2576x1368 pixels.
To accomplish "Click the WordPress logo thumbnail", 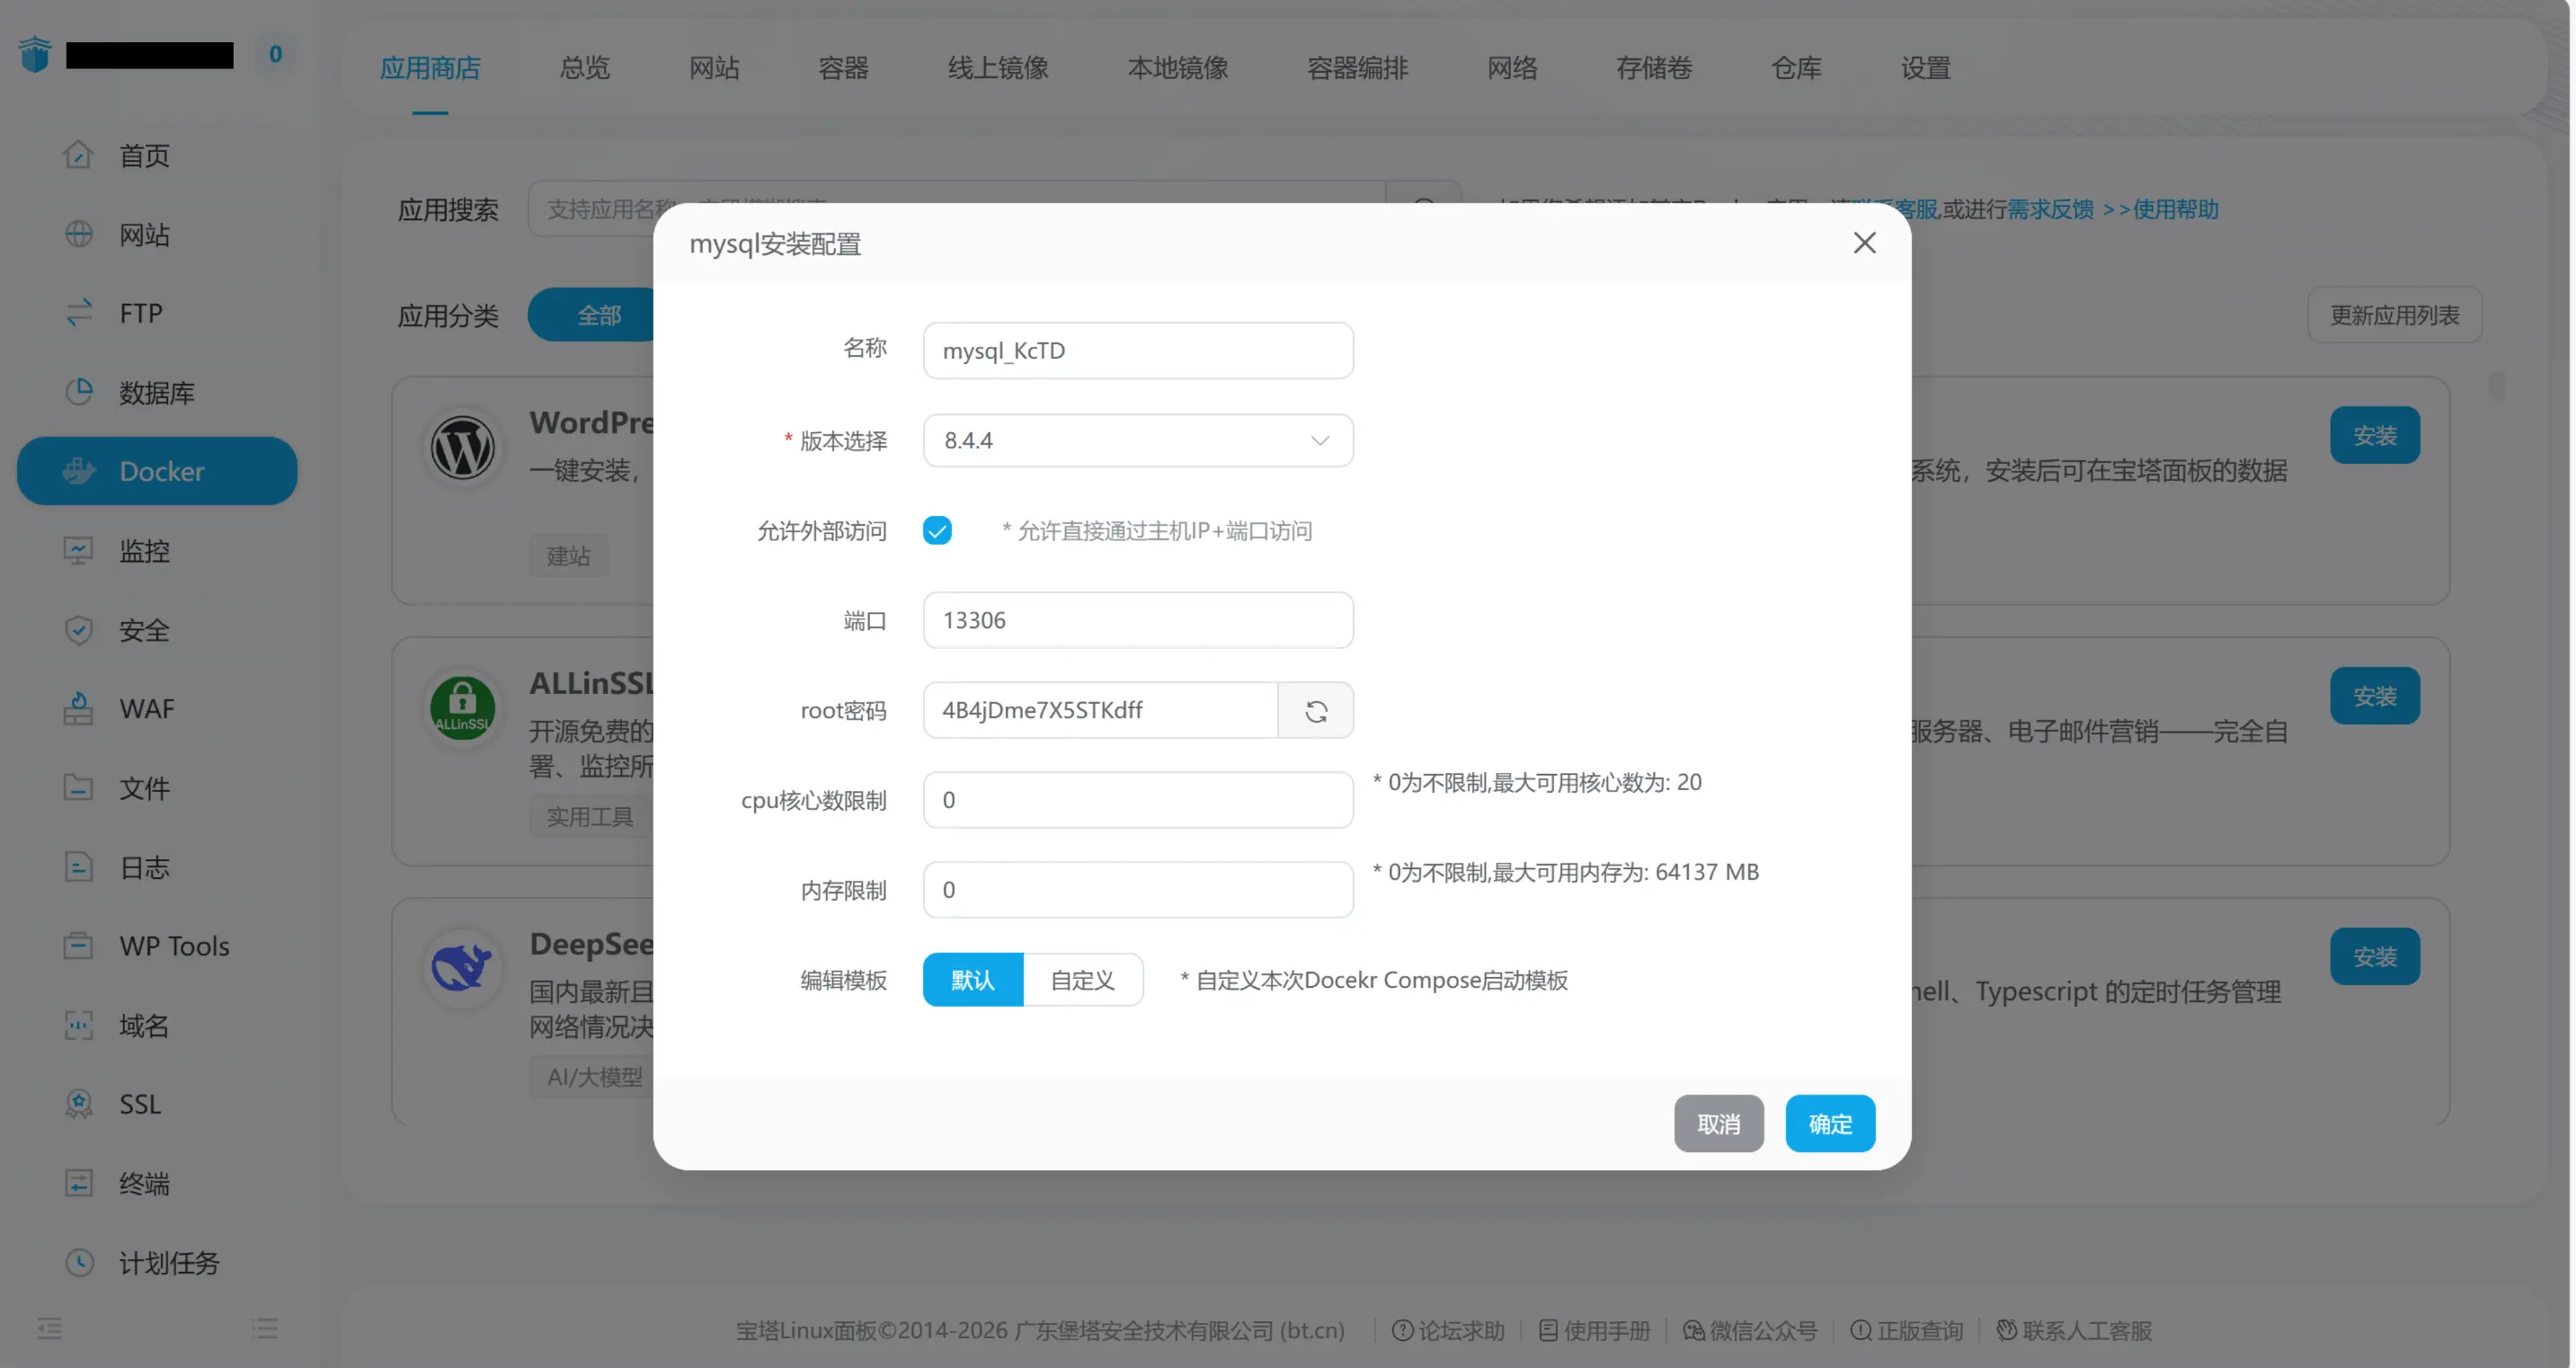I will (462, 447).
